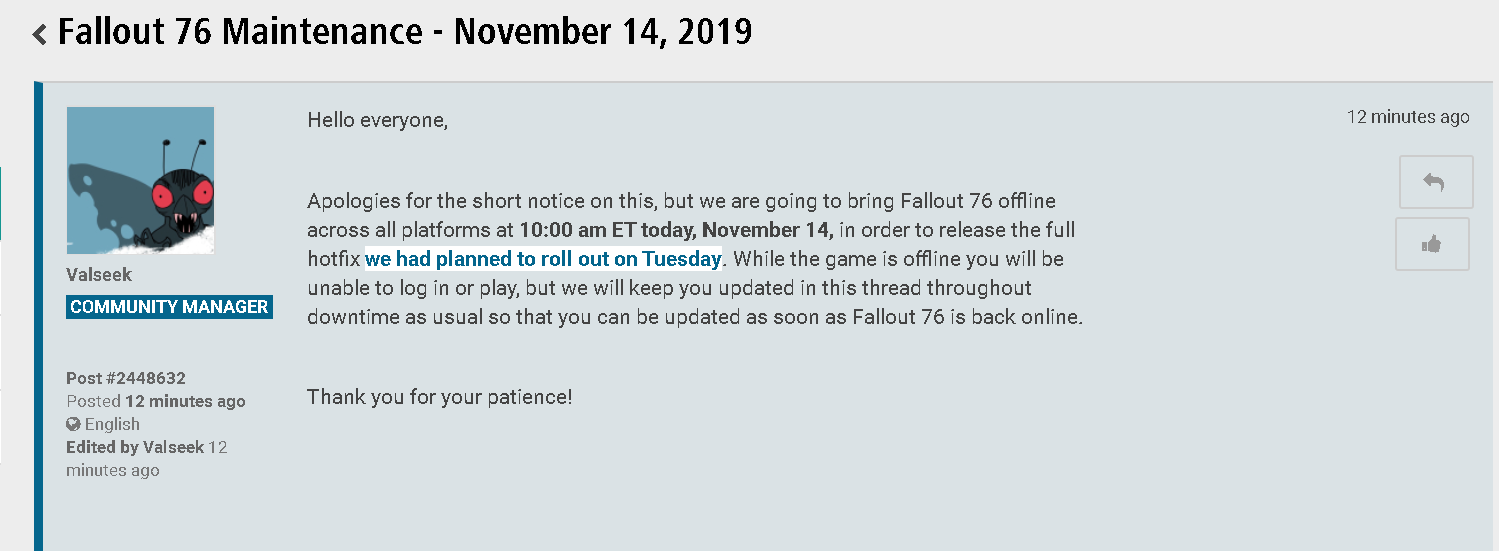Click the globe icon next to English

(73, 424)
